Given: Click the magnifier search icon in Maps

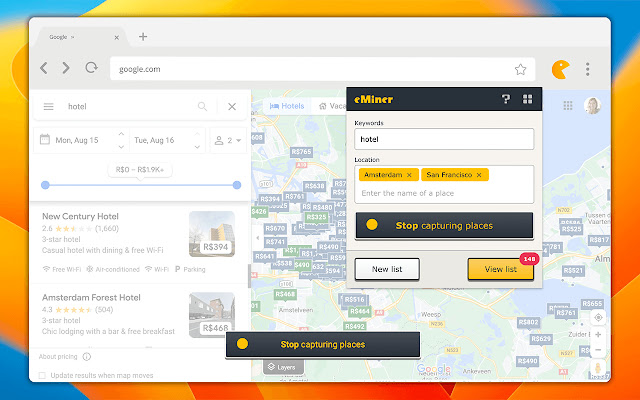Looking at the screenshot, I should pyautogui.click(x=202, y=107).
